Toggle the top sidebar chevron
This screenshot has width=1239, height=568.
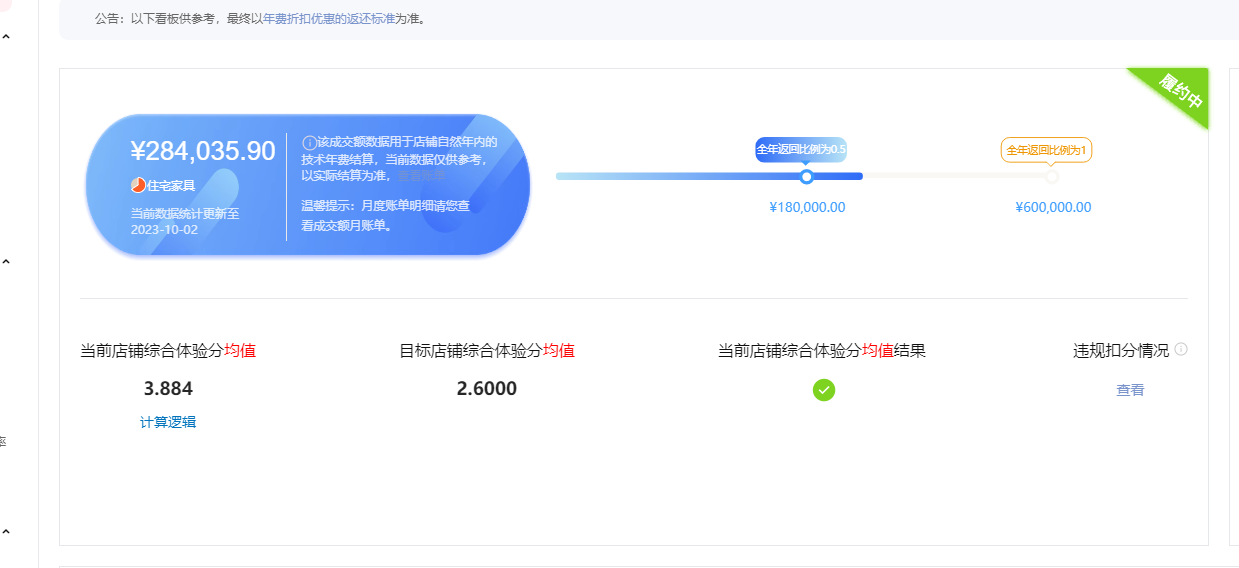click(x=6, y=37)
